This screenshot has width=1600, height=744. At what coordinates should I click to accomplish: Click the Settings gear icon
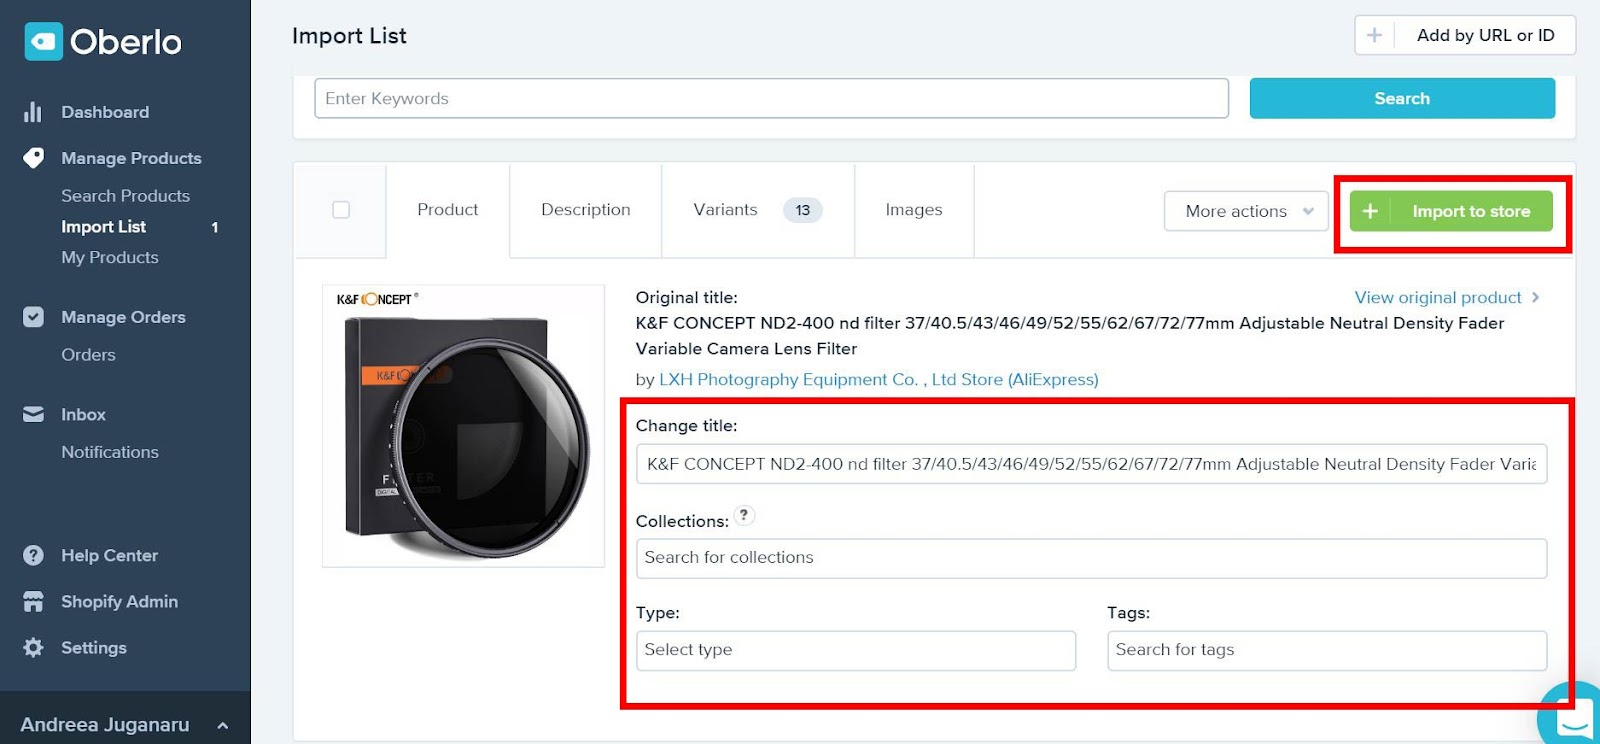click(33, 647)
